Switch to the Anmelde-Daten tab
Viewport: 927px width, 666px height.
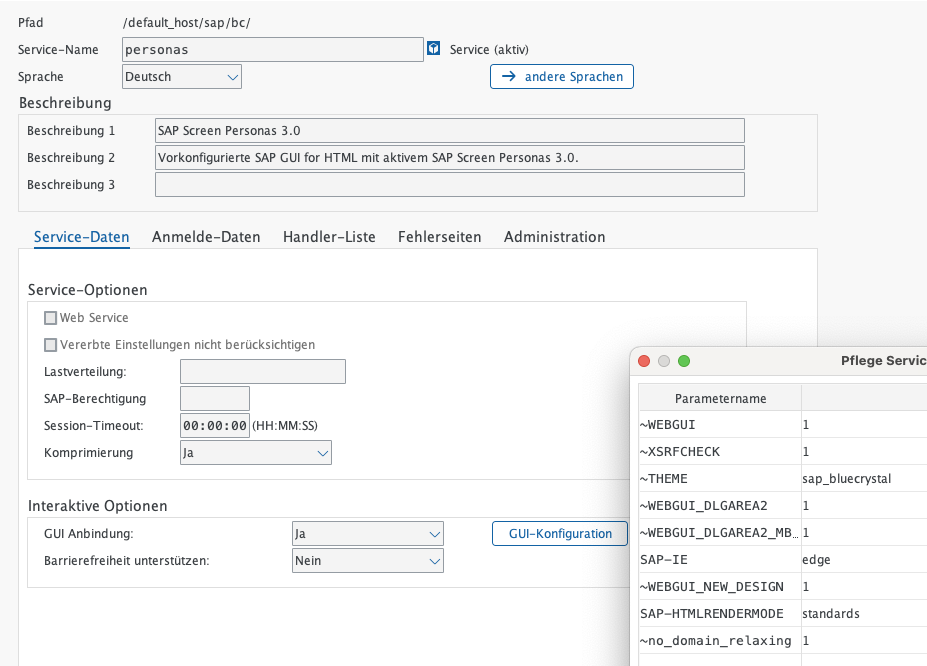click(206, 237)
